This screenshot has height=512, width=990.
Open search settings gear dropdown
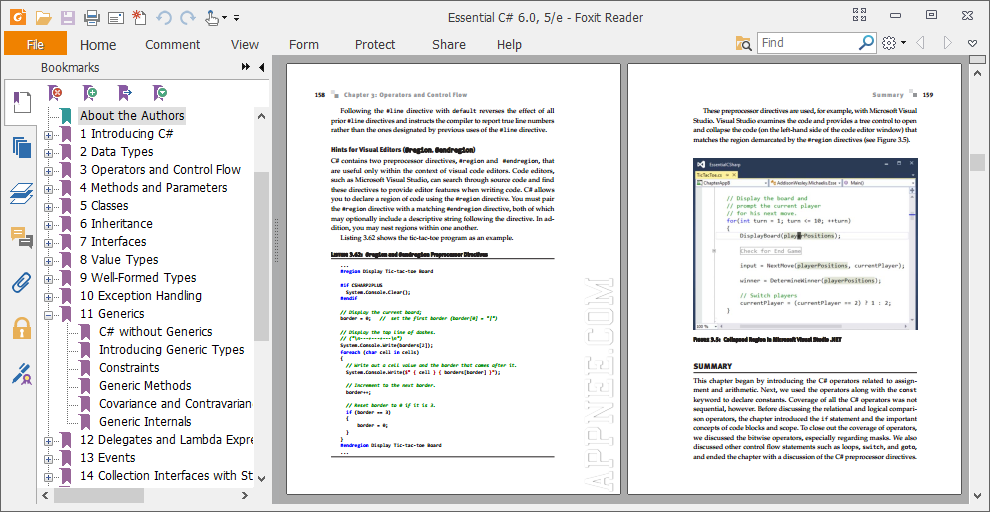[893, 43]
